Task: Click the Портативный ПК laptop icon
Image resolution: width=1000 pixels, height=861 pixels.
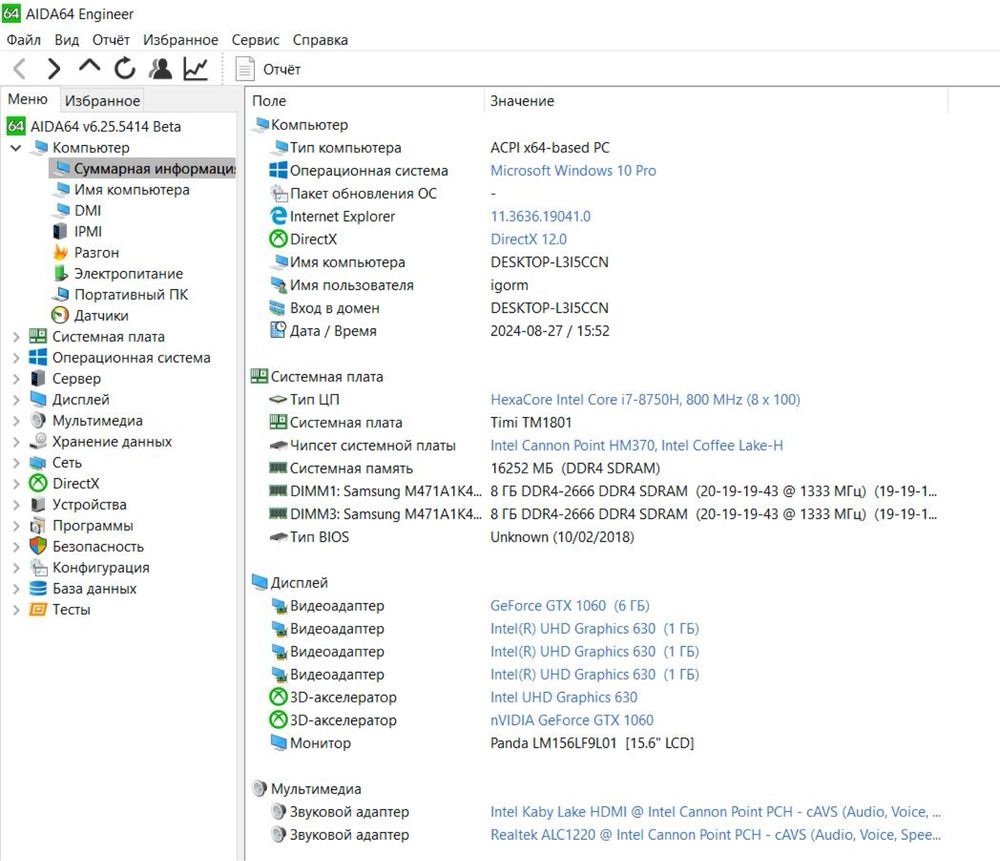Action: 61,295
